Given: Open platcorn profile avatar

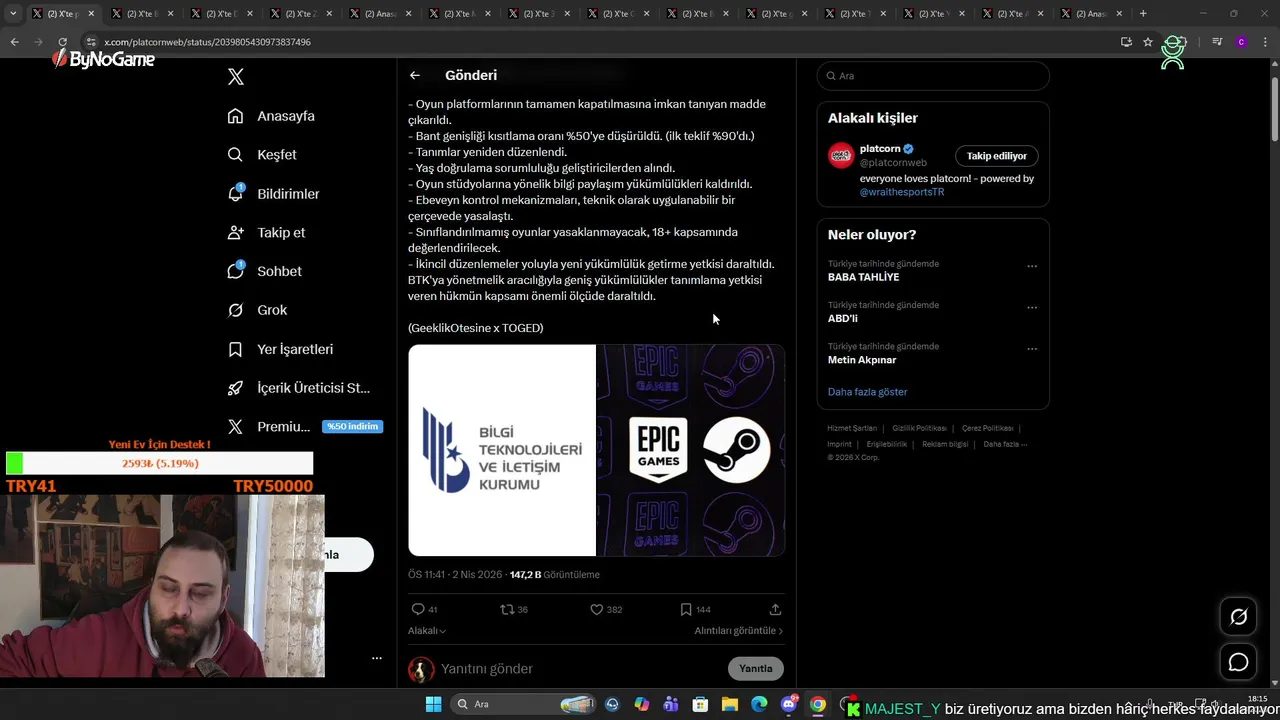Looking at the screenshot, I should [840, 155].
